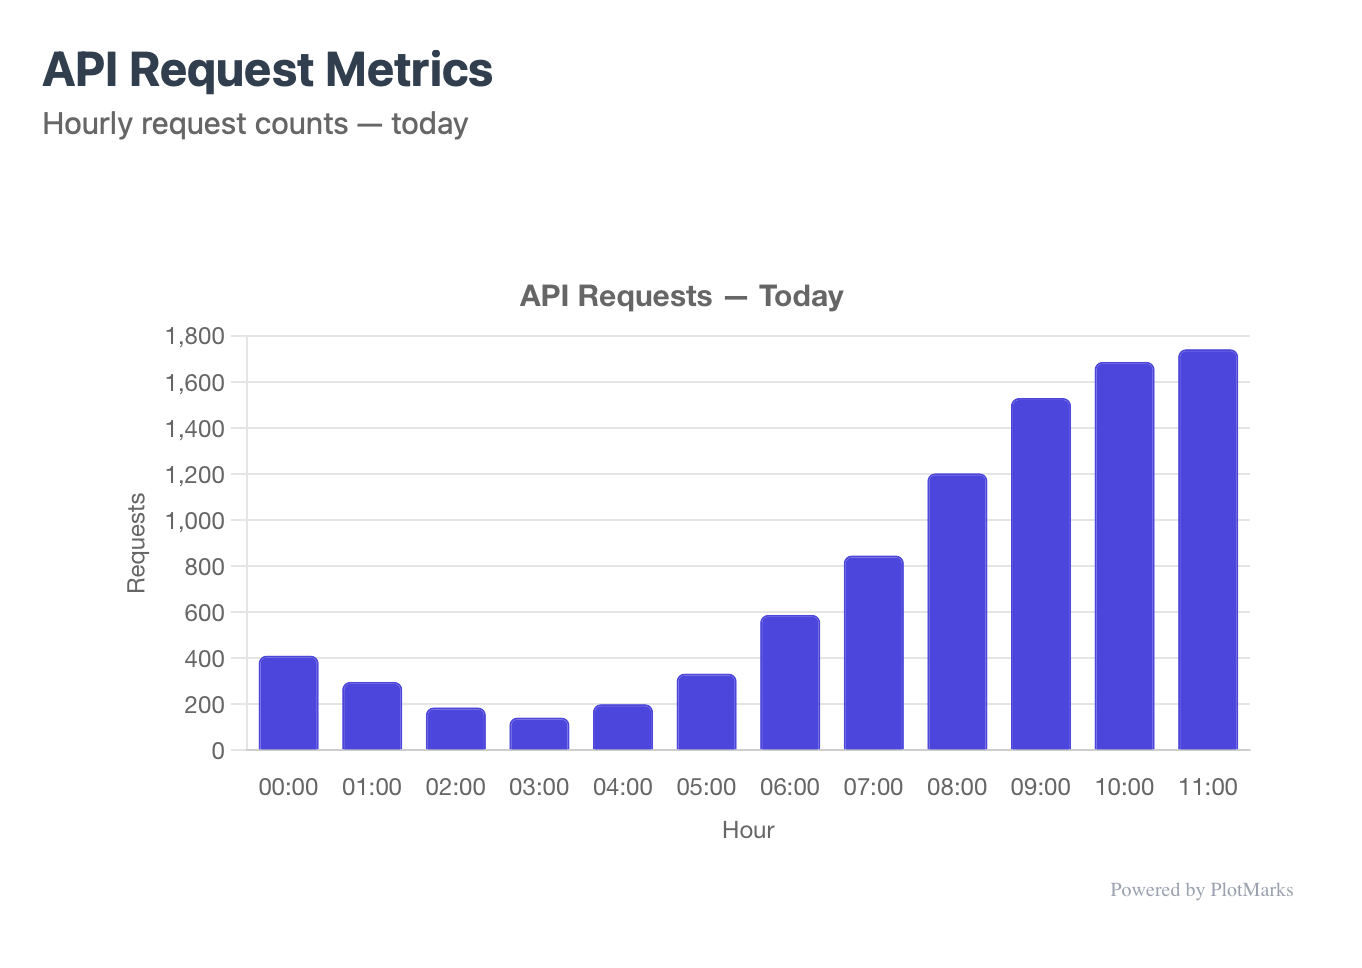Click the 05:00 bar in the chart
Screen dimensions: 1362x968
[x=707, y=712]
